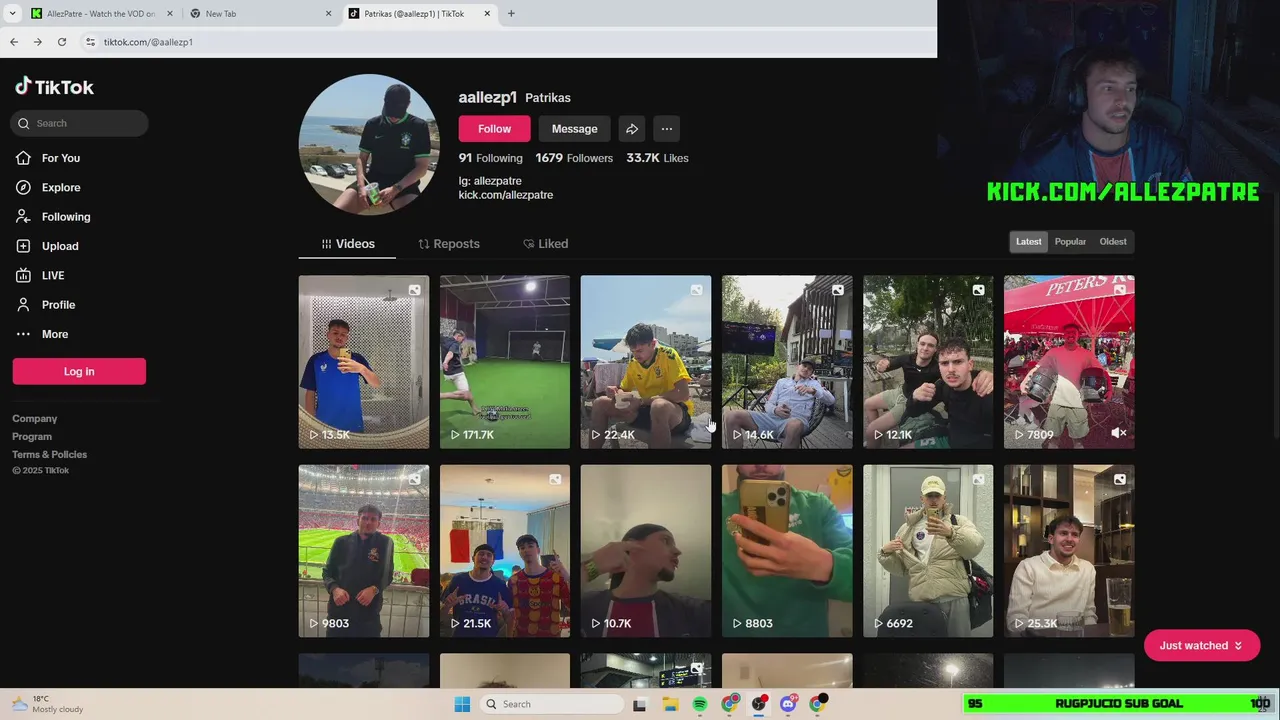Open the video with 25.3K views
This screenshot has width=1280, height=720.
(x=1069, y=551)
